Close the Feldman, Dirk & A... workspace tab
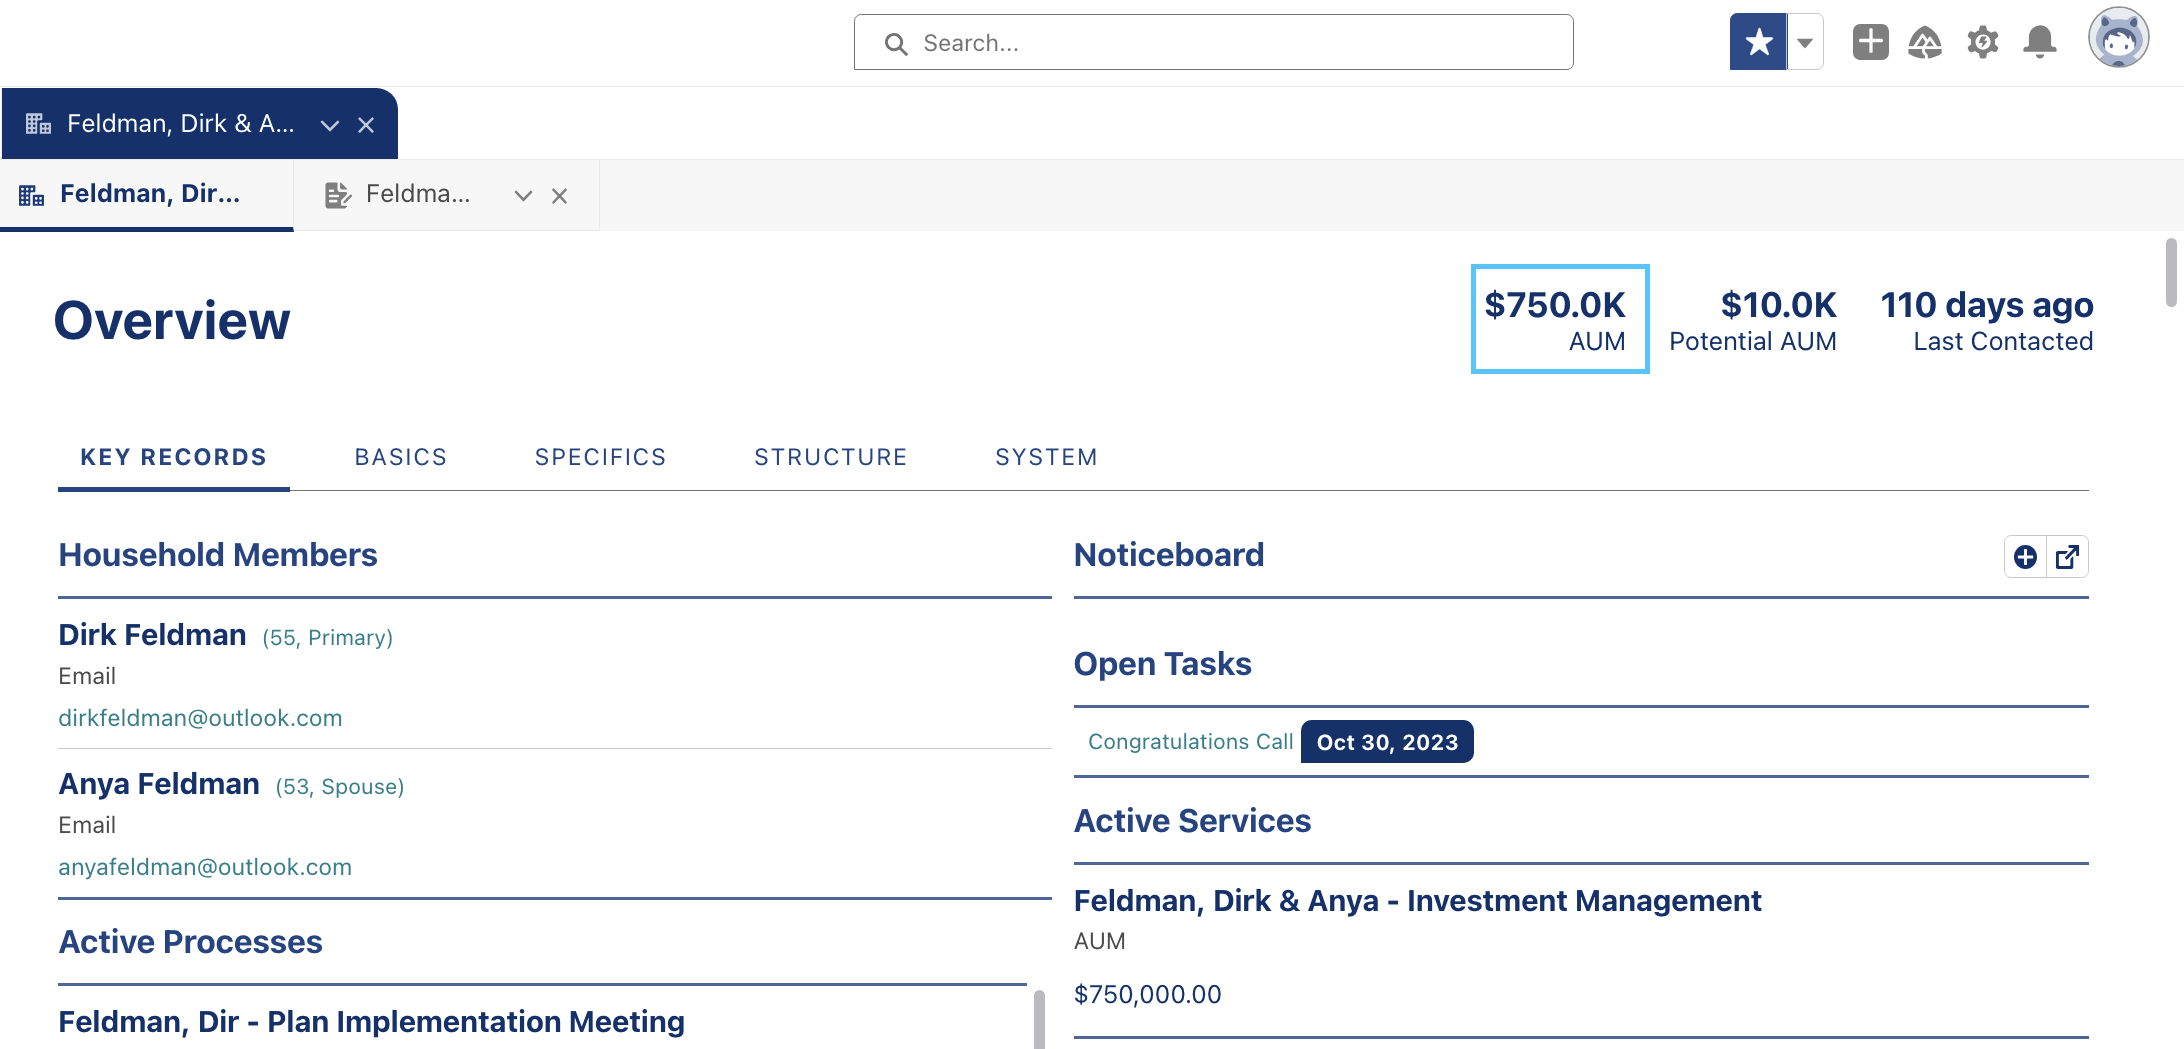Viewport: 2184px width, 1049px height. 366,125
